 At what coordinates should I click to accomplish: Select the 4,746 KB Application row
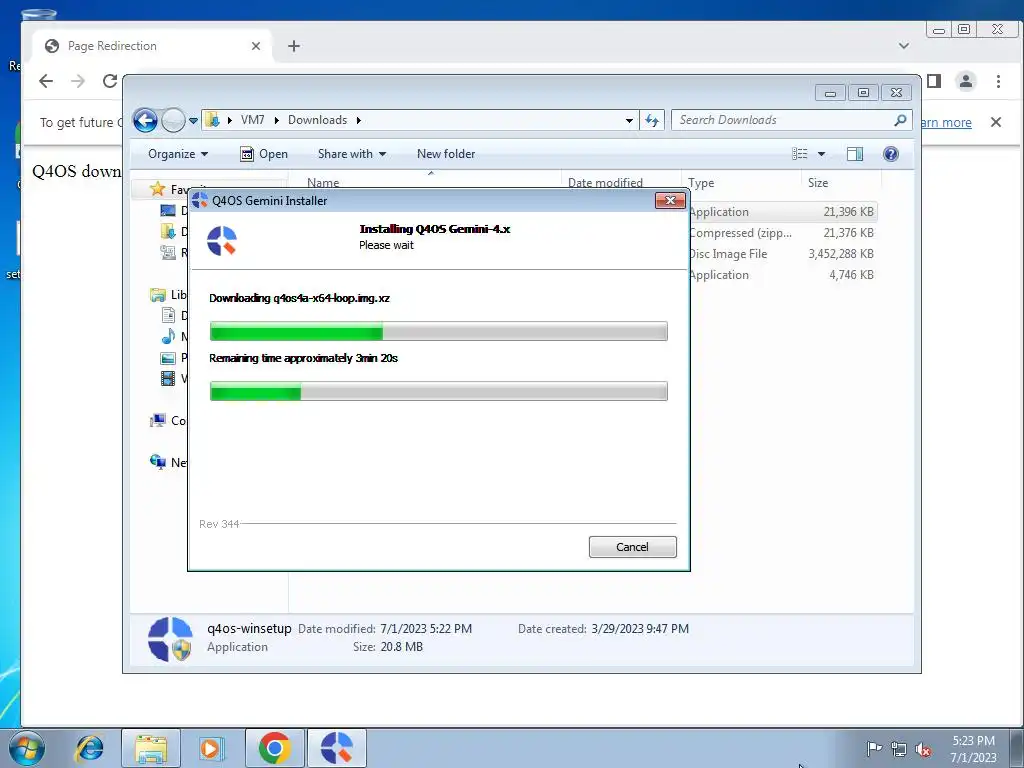(x=782, y=275)
